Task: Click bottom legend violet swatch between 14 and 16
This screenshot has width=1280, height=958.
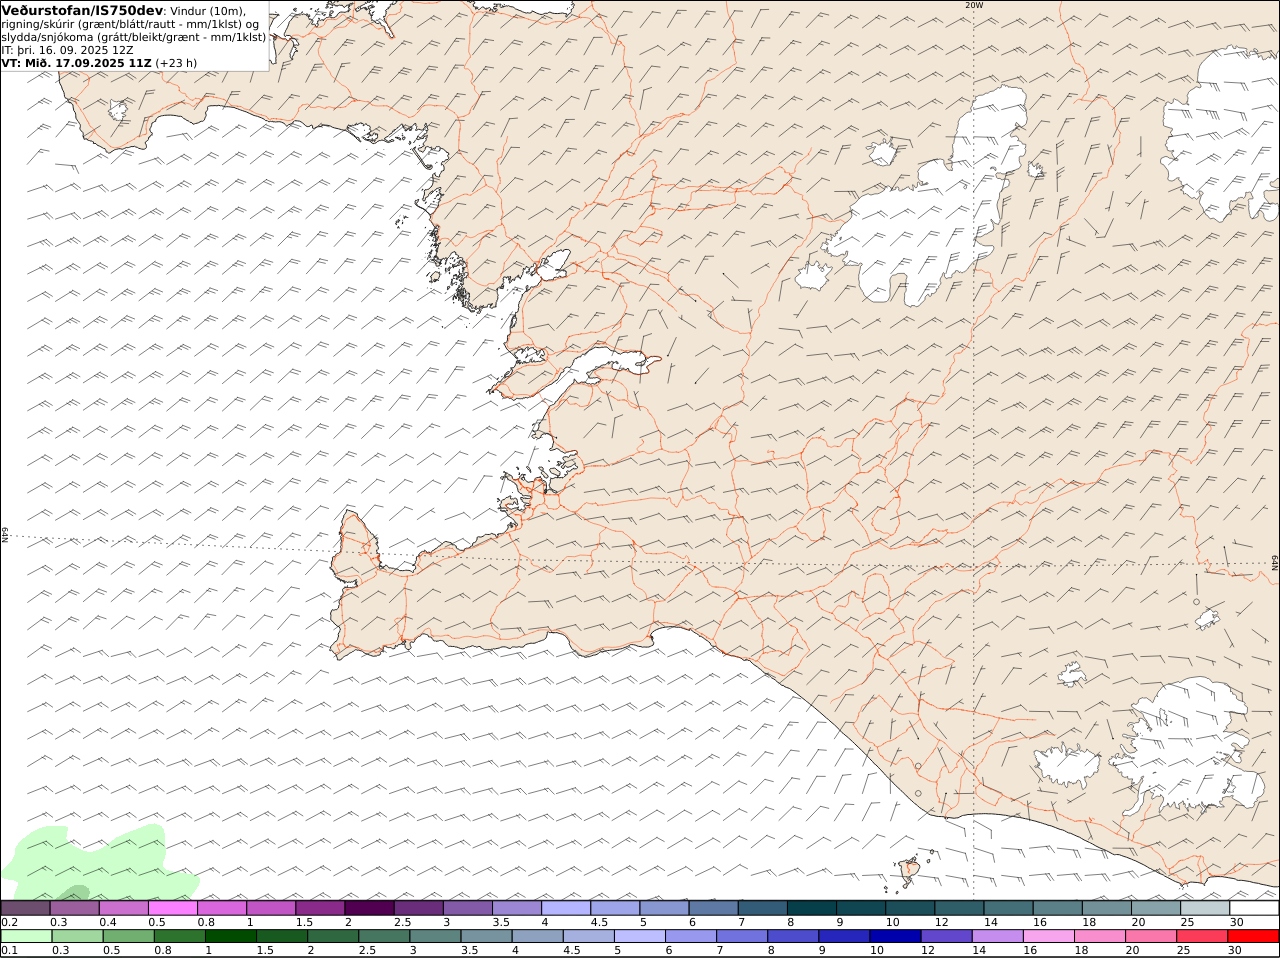Action: pos(997,936)
